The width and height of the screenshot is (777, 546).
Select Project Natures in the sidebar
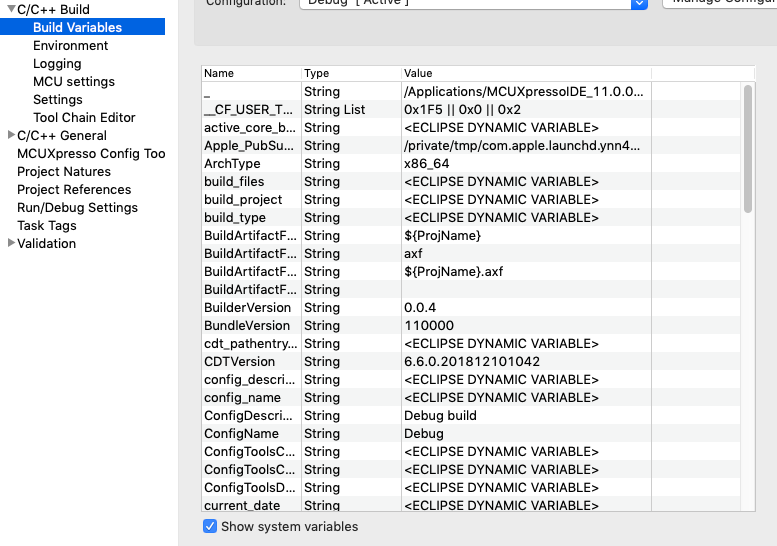64,171
